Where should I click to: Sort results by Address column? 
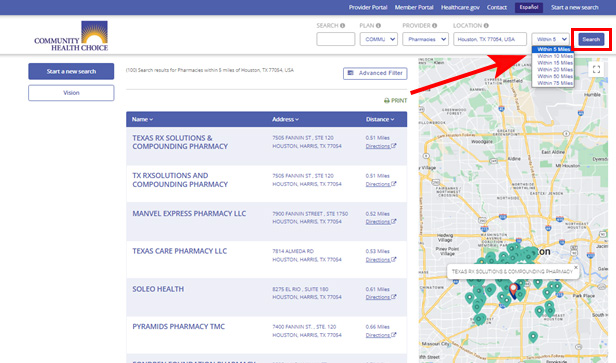[286, 119]
